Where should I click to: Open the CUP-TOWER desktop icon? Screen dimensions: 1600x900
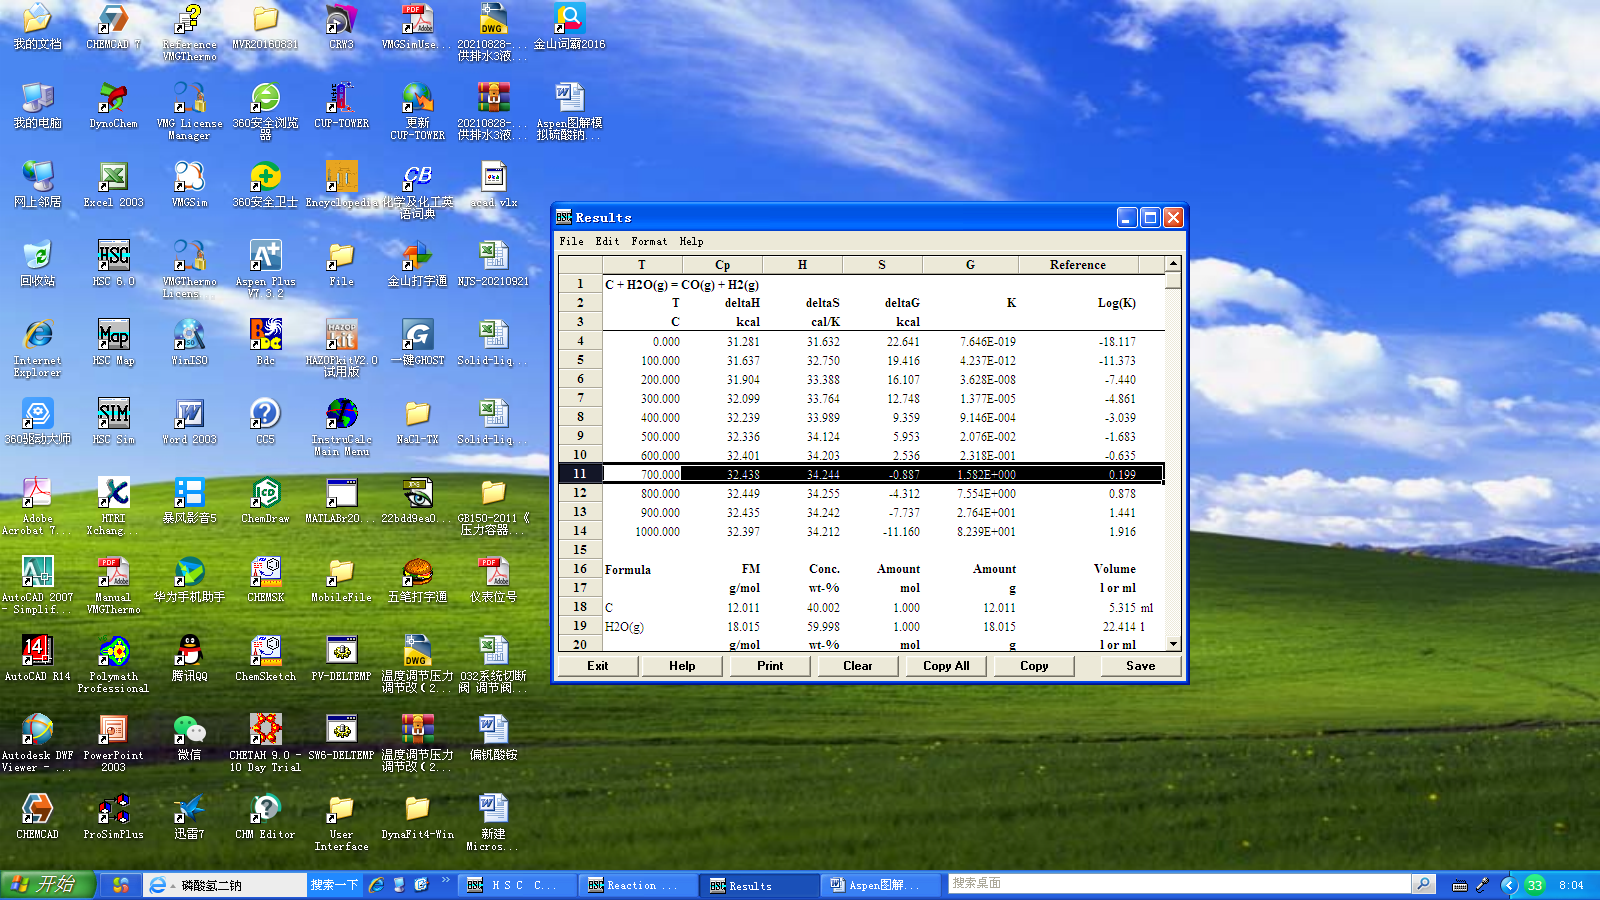pos(341,105)
